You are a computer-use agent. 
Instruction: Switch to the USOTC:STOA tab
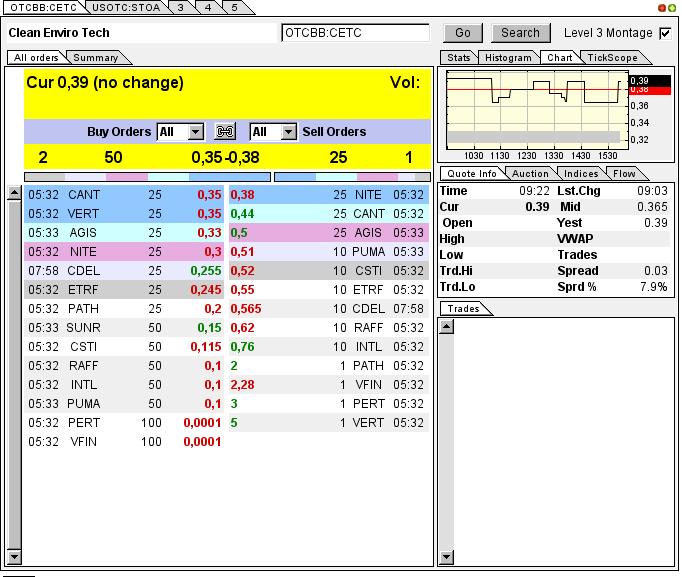[126, 7]
